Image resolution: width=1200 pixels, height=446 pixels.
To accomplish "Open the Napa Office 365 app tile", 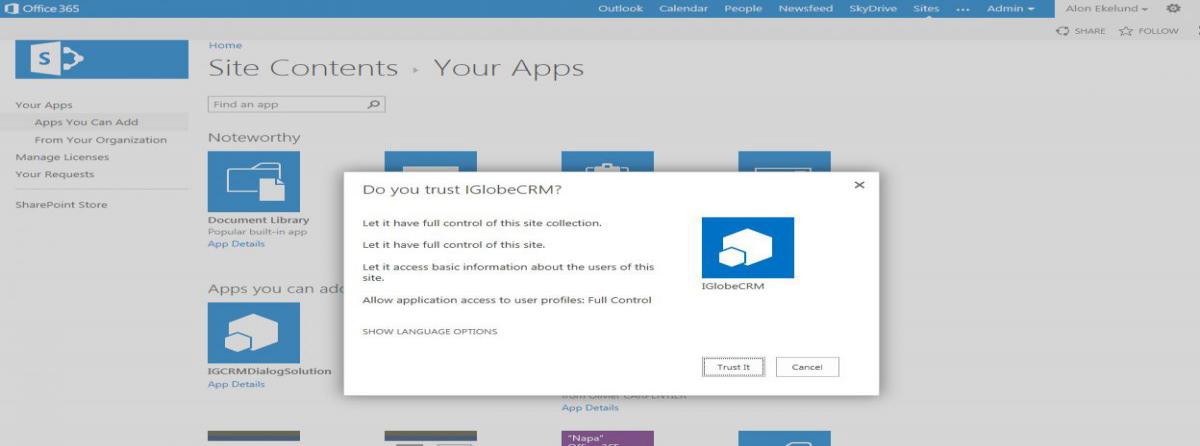I will 608,438.
